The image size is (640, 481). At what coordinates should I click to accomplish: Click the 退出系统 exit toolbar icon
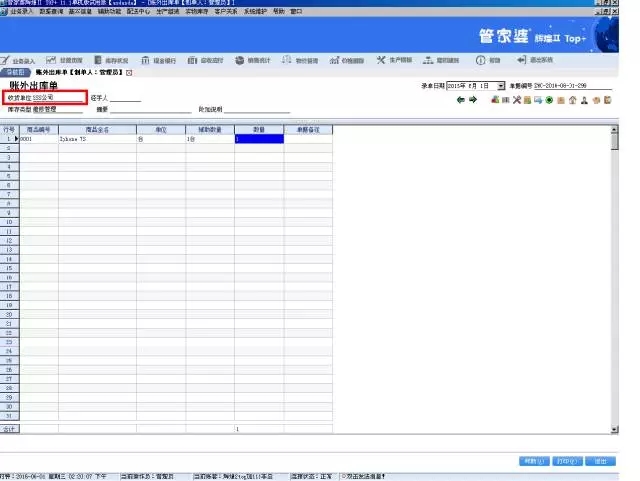click(x=535, y=60)
